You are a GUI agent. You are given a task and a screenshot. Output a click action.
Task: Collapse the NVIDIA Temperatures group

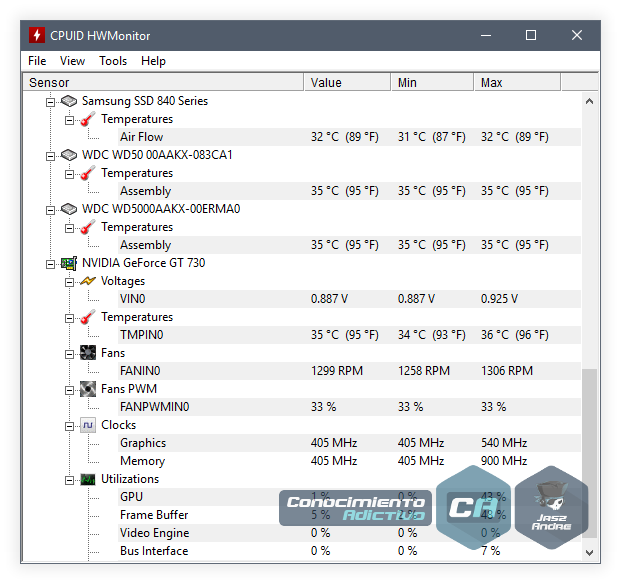69,318
